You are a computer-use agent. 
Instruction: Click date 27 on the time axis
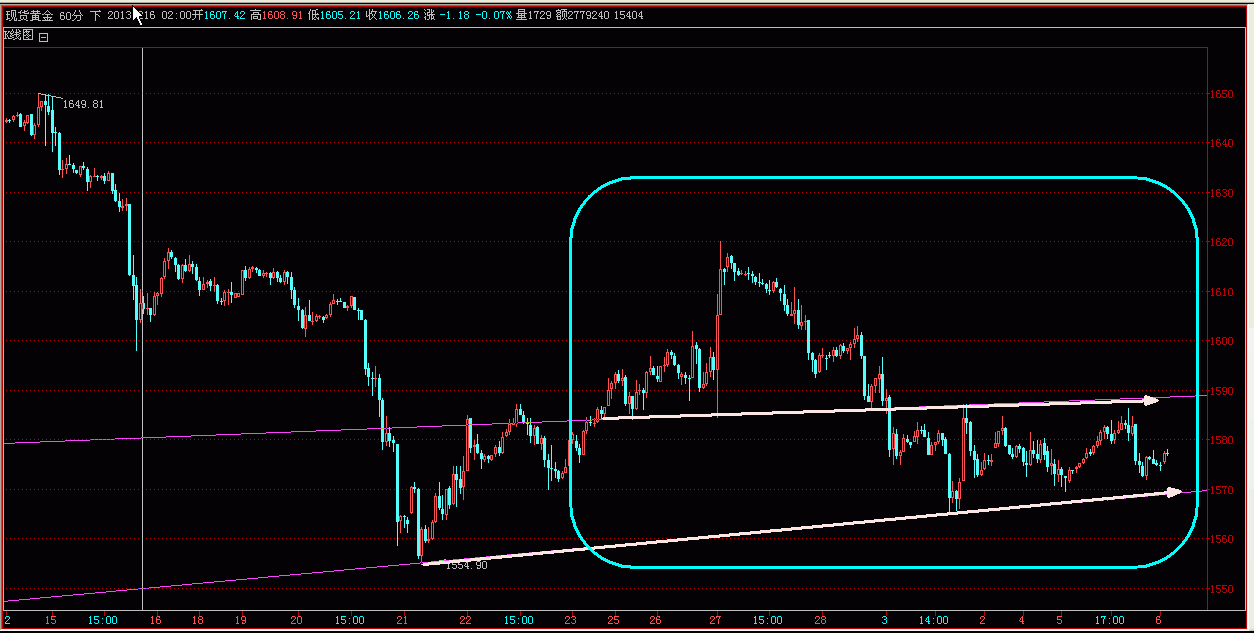tap(716, 620)
